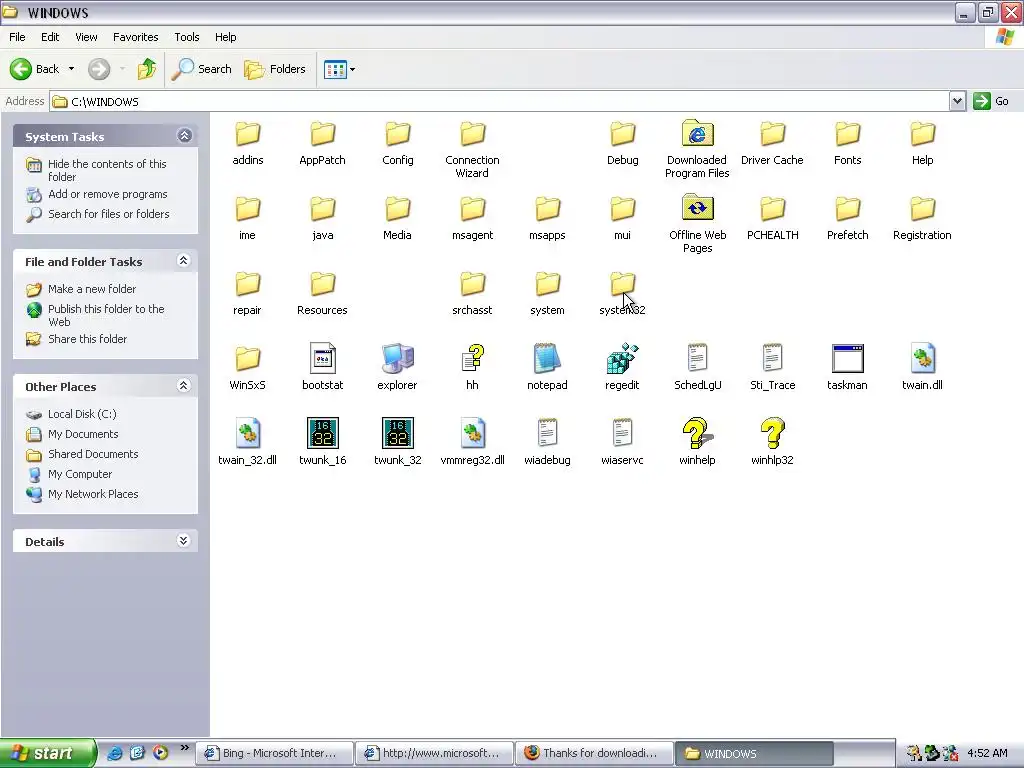Open the Address bar dropdown arrow
The height and width of the screenshot is (768, 1024).
coord(957,101)
